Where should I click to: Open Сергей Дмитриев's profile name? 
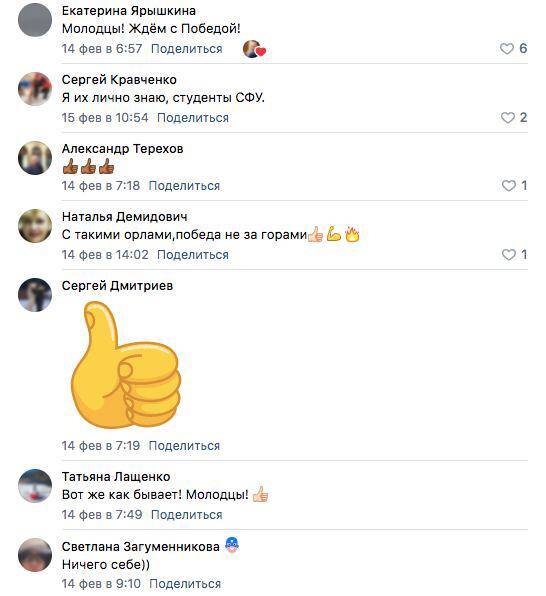pos(117,286)
